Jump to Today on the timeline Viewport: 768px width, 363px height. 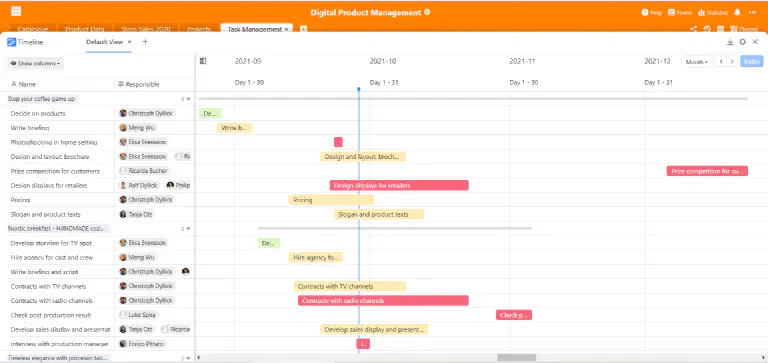tap(751, 62)
